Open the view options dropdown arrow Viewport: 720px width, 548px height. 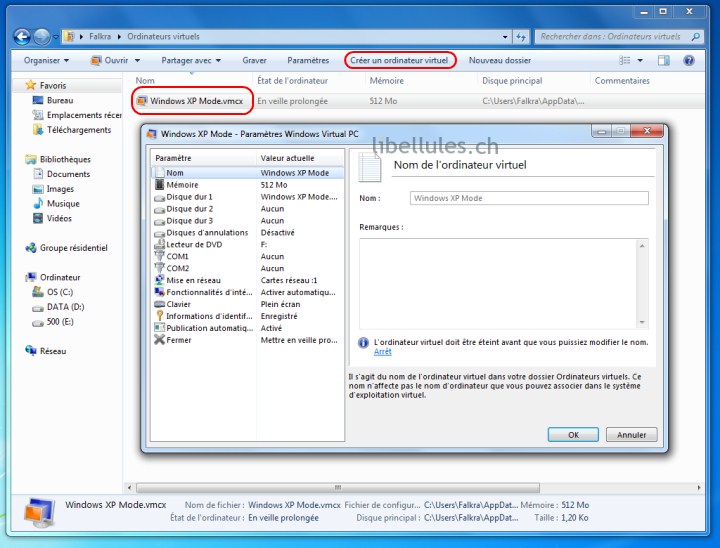pyautogui.click(x=640, y=60)
